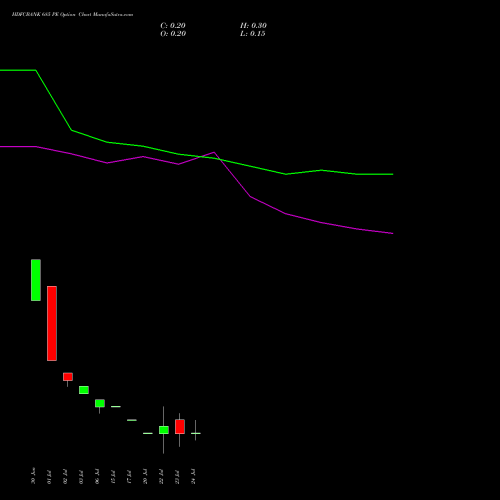Click the '02 Jul' date axis label
500x500 pixels.
65,477
